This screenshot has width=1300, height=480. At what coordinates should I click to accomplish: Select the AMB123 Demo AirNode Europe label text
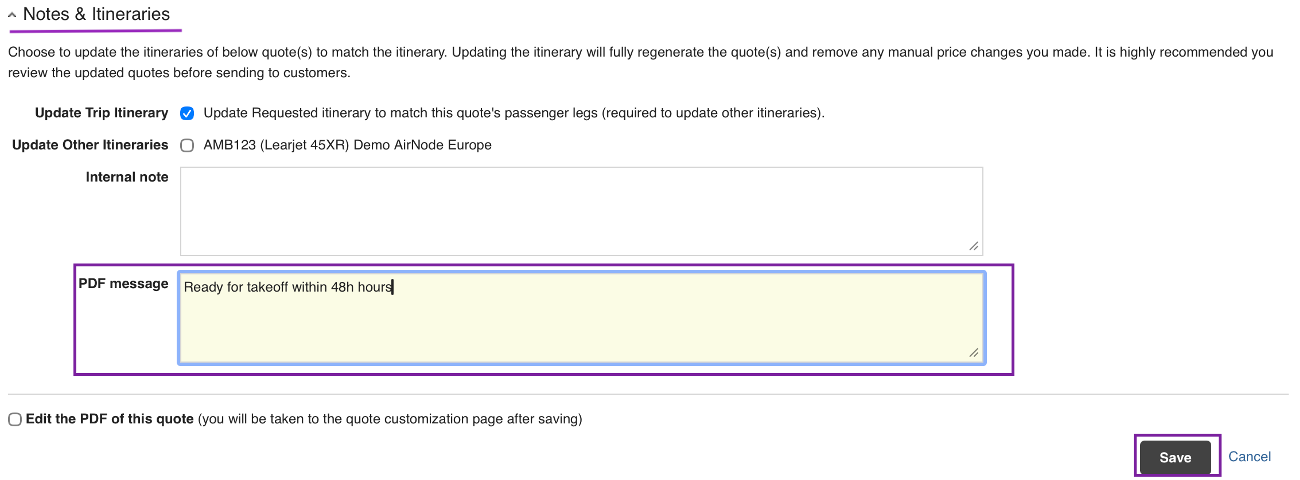(347, 145)
